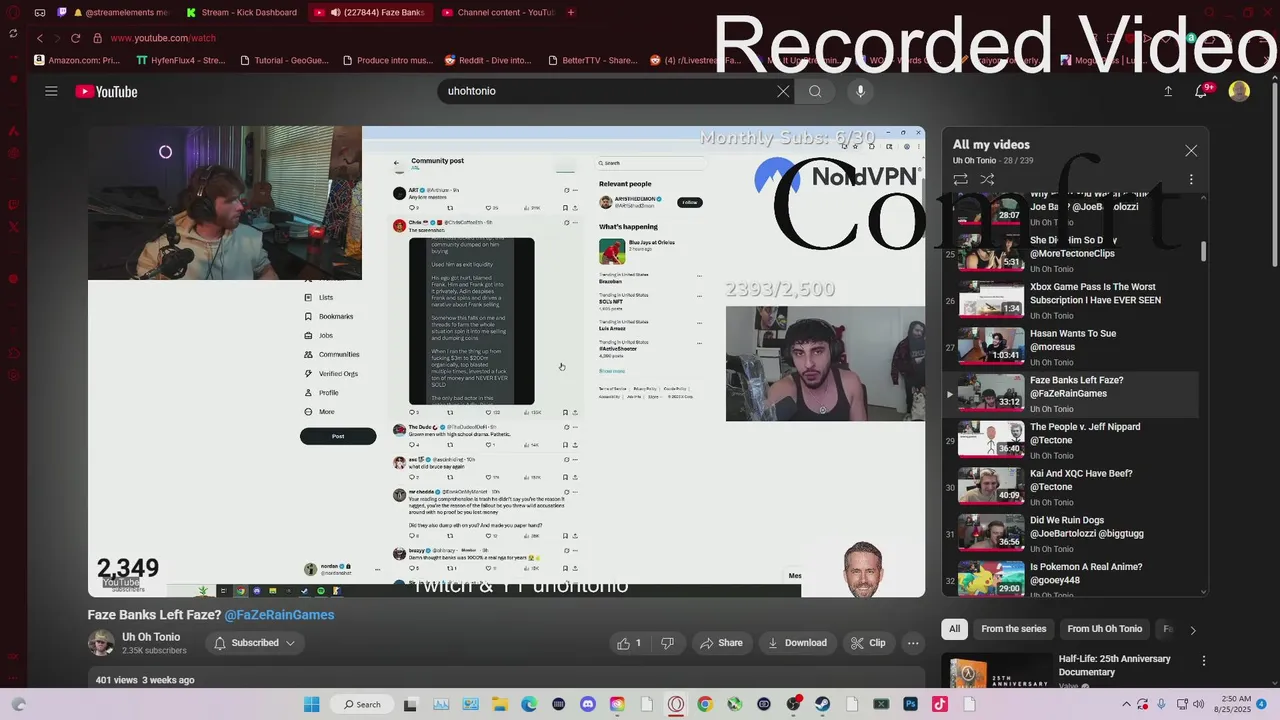Open Discord from taskbar
The width and height of the screenshot is (1280, 720).
click(588, 704)
